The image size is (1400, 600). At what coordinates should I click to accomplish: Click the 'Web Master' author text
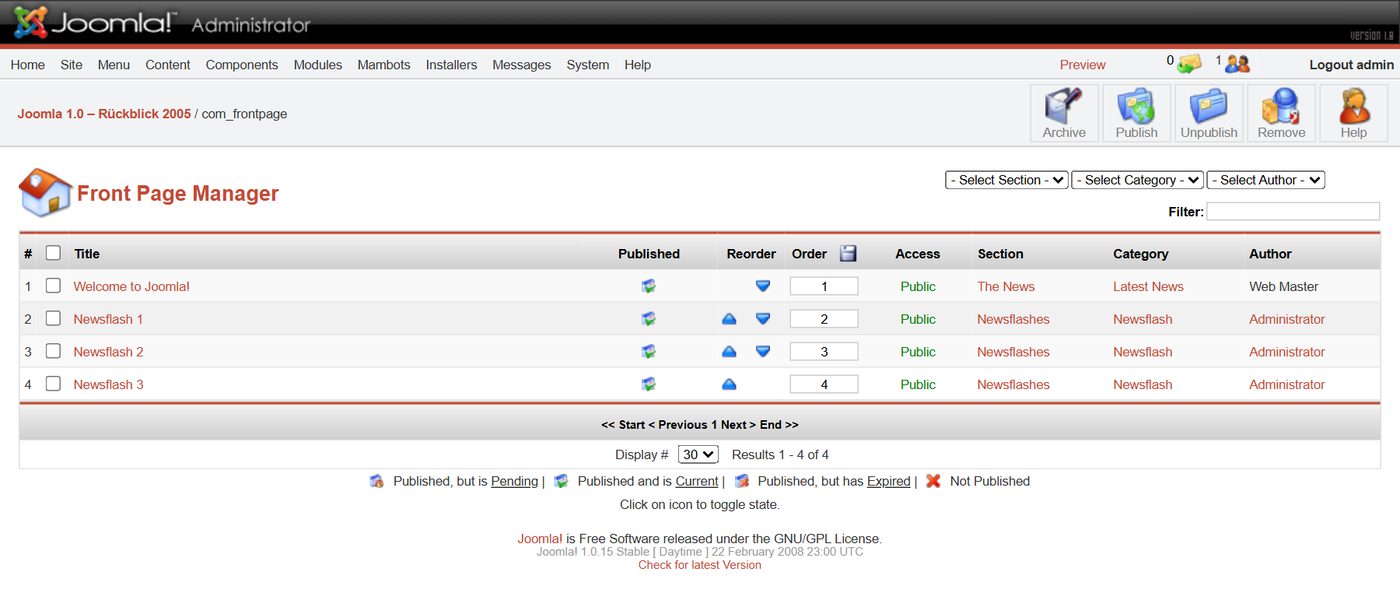click(x=1284, y=286)
